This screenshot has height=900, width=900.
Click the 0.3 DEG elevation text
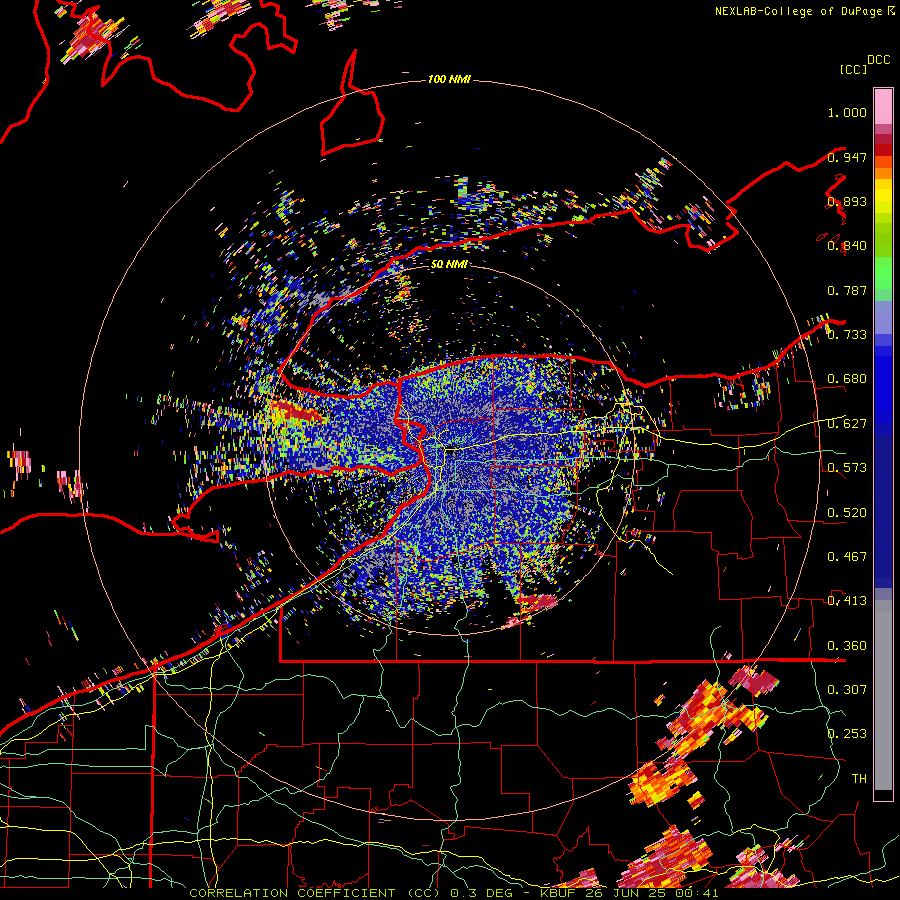(x=482, y=893)
